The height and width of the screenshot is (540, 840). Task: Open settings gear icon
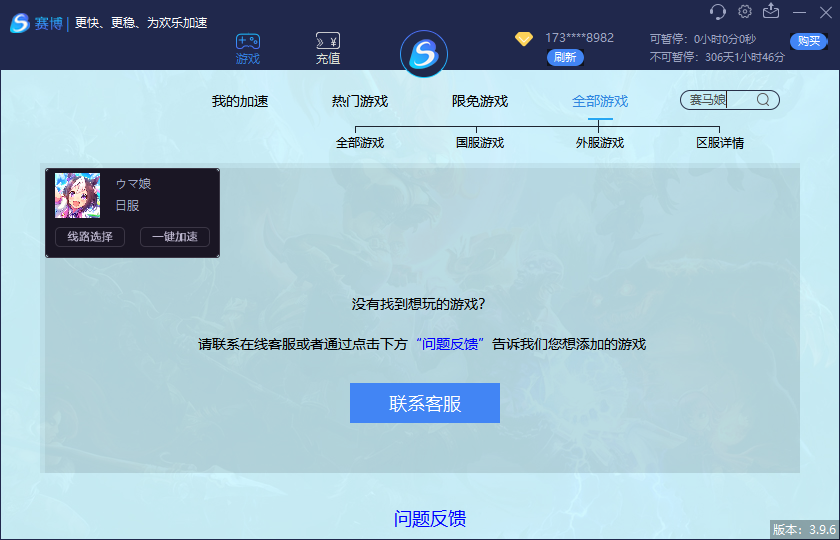[745, 11]
